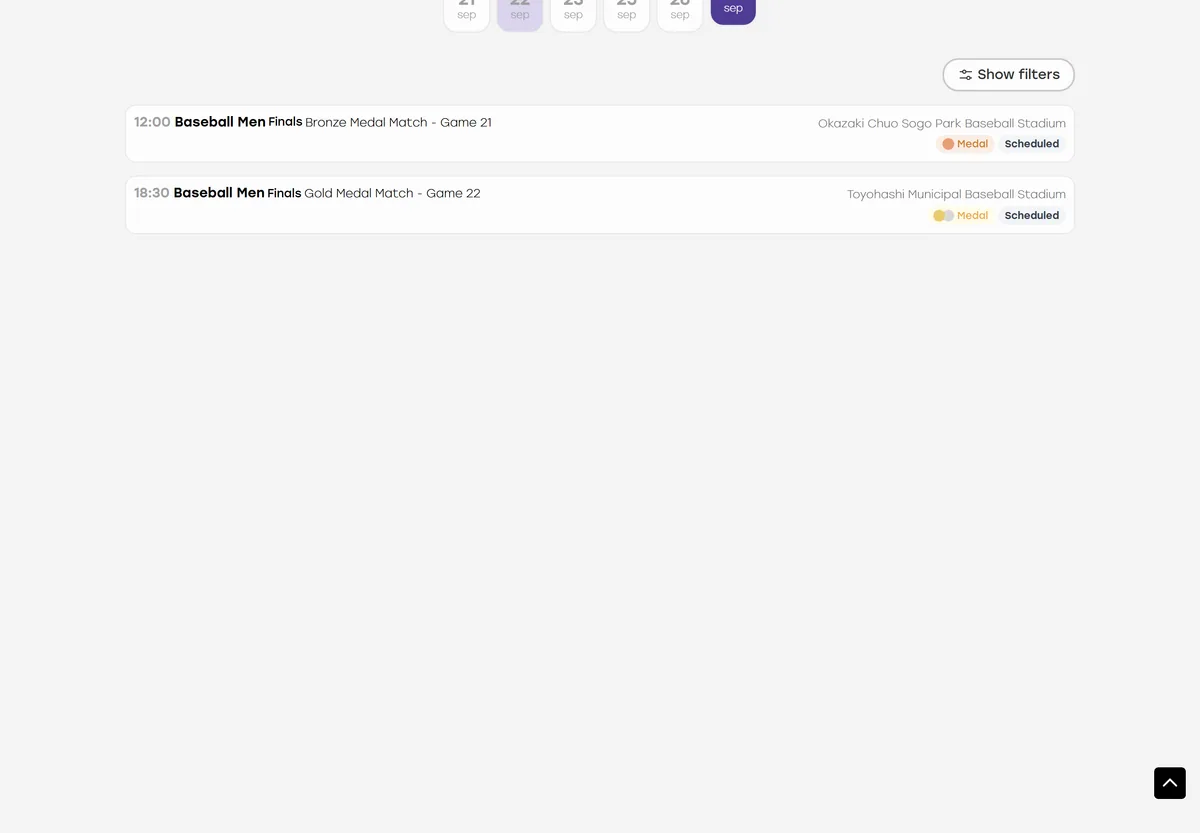Click the 18:30 start time

tap(152, 193)
